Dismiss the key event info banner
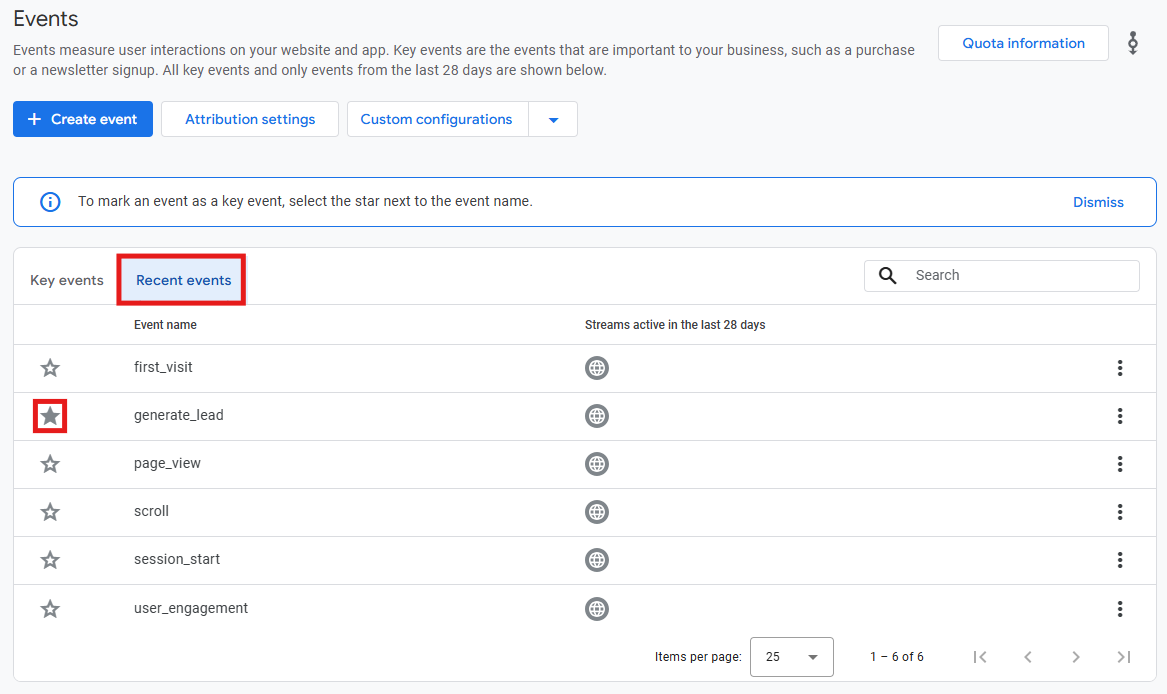1167x694 pixels. click(1098, 202)
